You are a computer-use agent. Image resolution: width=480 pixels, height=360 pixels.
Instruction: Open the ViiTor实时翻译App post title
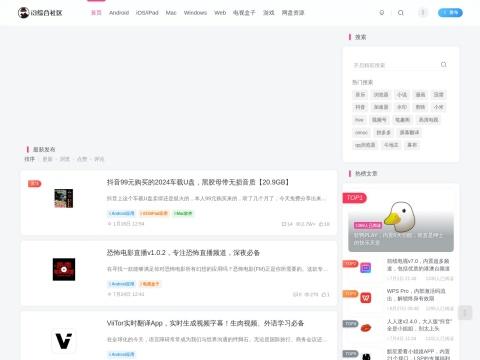click(205, 323)
